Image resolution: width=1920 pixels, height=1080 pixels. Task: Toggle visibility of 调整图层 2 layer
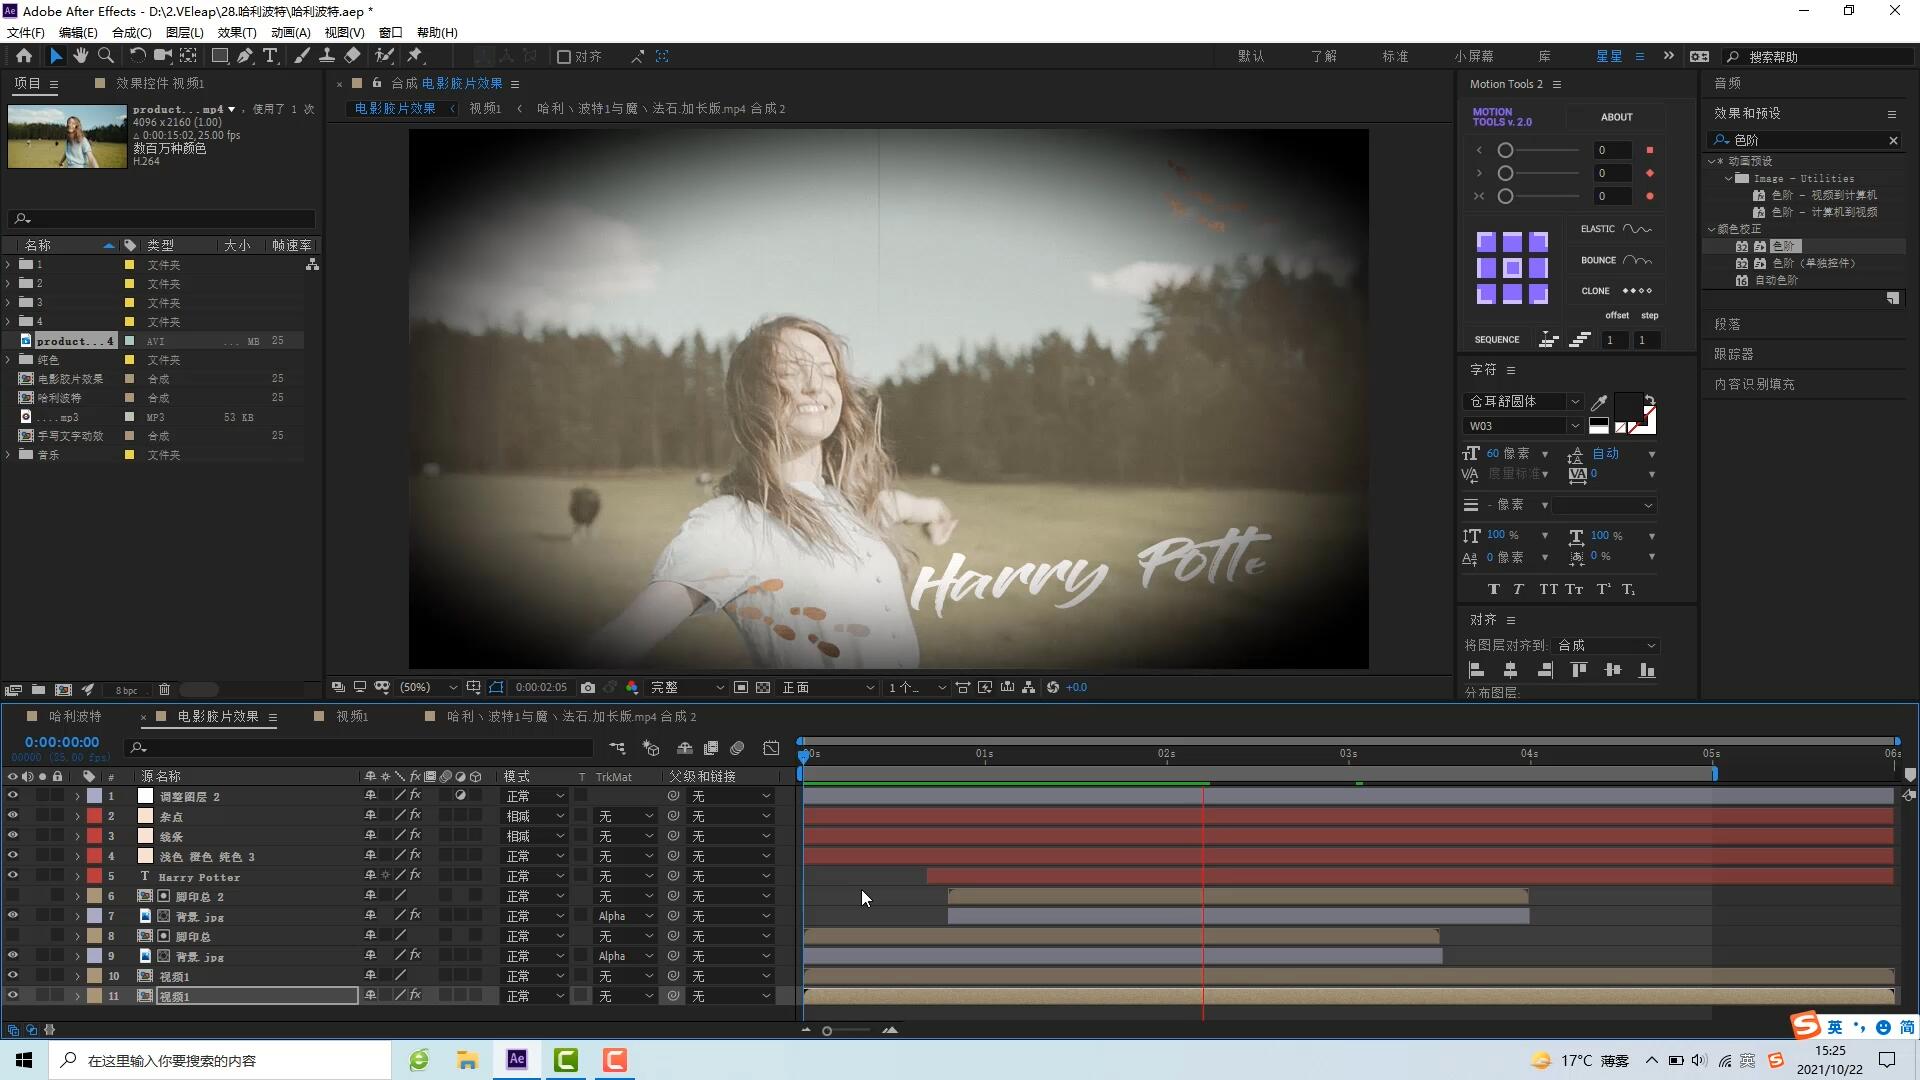pyautogui.click(x=12, y=796)
